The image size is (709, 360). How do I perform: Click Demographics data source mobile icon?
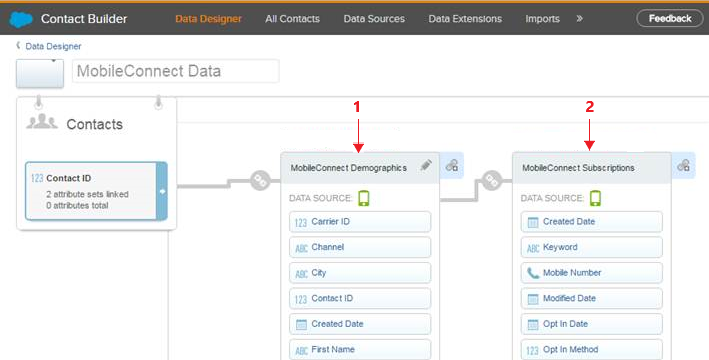pyautogui.click(x=364, y=198)
